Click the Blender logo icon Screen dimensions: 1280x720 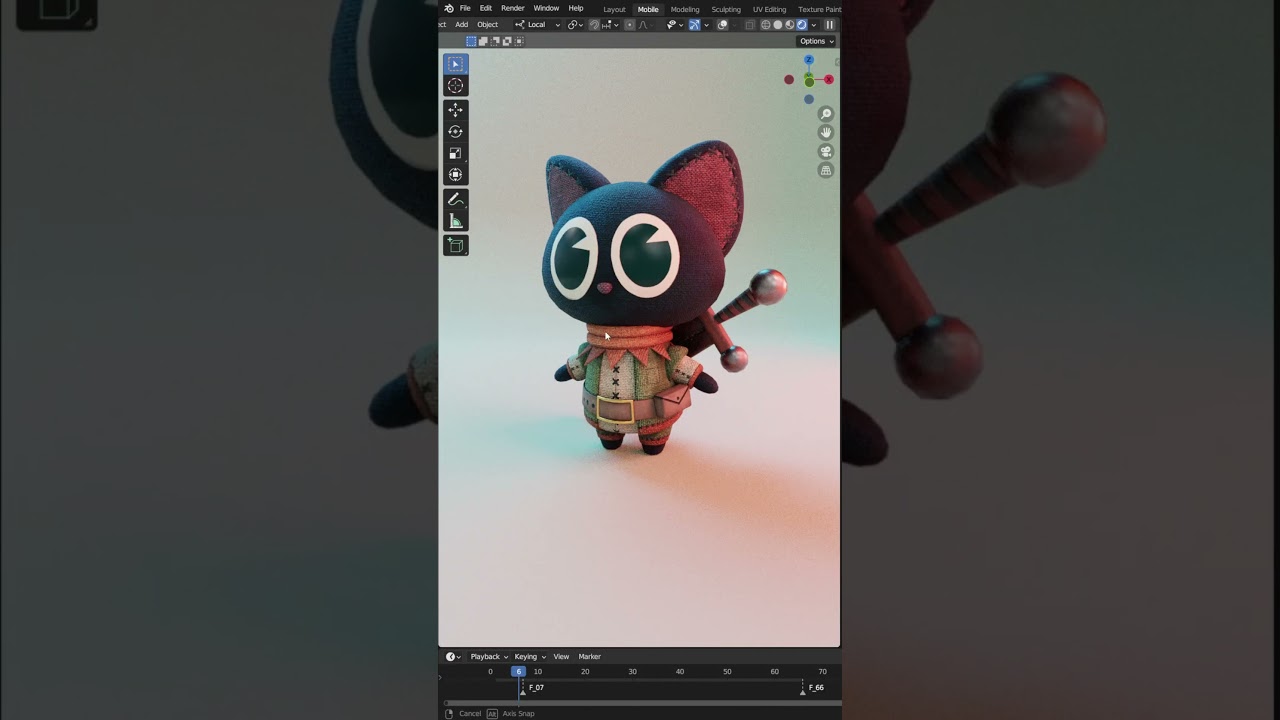[x=449, y=8]
